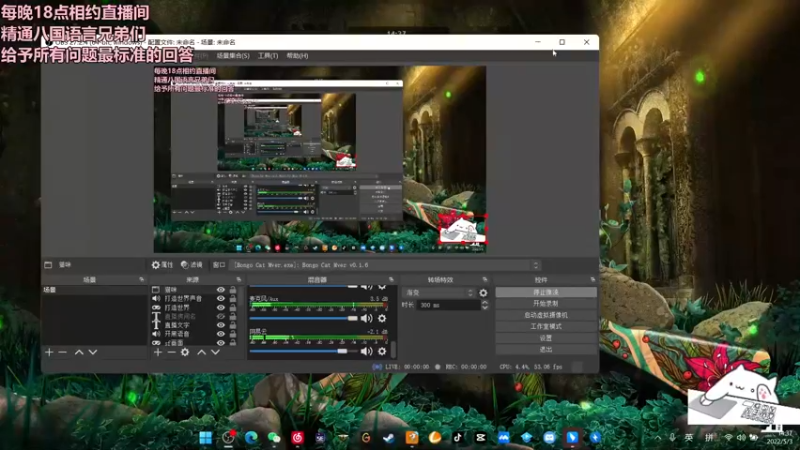Click 停止推流 to stop streaming
This screenshot has height=450, width=800.
[546, 292]
